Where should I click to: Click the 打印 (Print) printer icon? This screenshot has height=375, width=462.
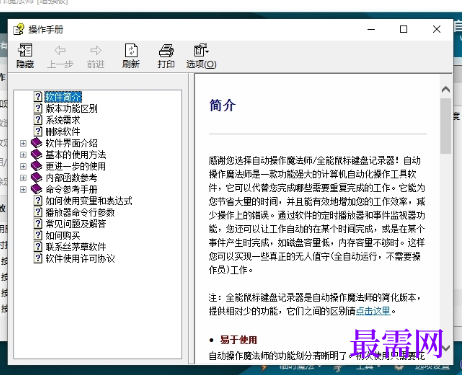pyautogui.click(x=166, y=50)
